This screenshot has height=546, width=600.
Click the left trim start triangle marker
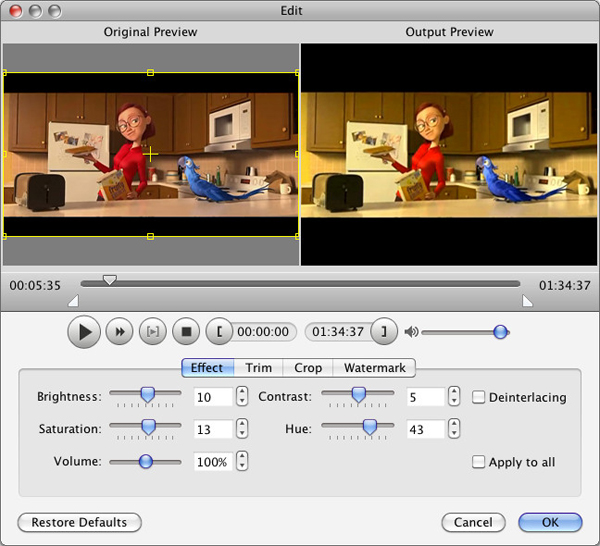pyautogui.click(x=74, y=301)
